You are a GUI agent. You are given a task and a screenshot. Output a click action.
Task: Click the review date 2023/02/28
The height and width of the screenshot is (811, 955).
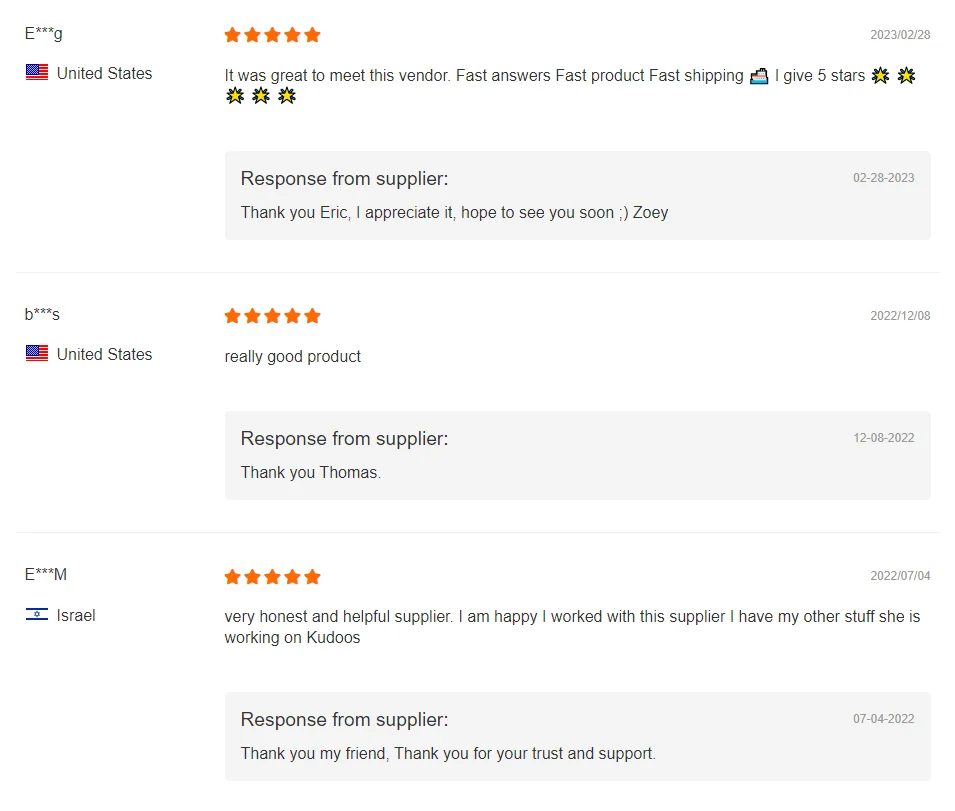(x=900, y=35)
